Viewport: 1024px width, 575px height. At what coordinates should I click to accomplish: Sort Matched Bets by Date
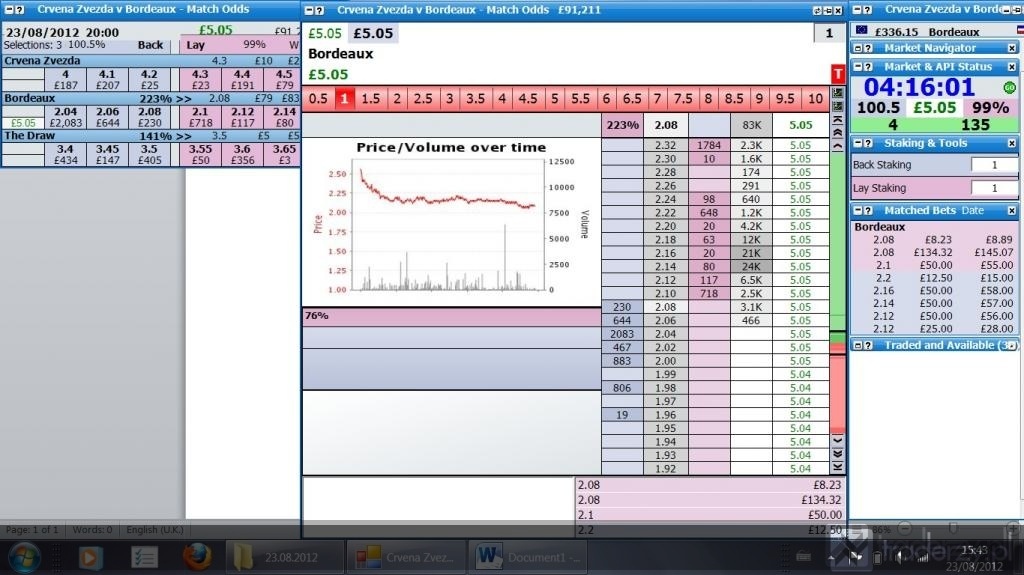pos(972,210)
